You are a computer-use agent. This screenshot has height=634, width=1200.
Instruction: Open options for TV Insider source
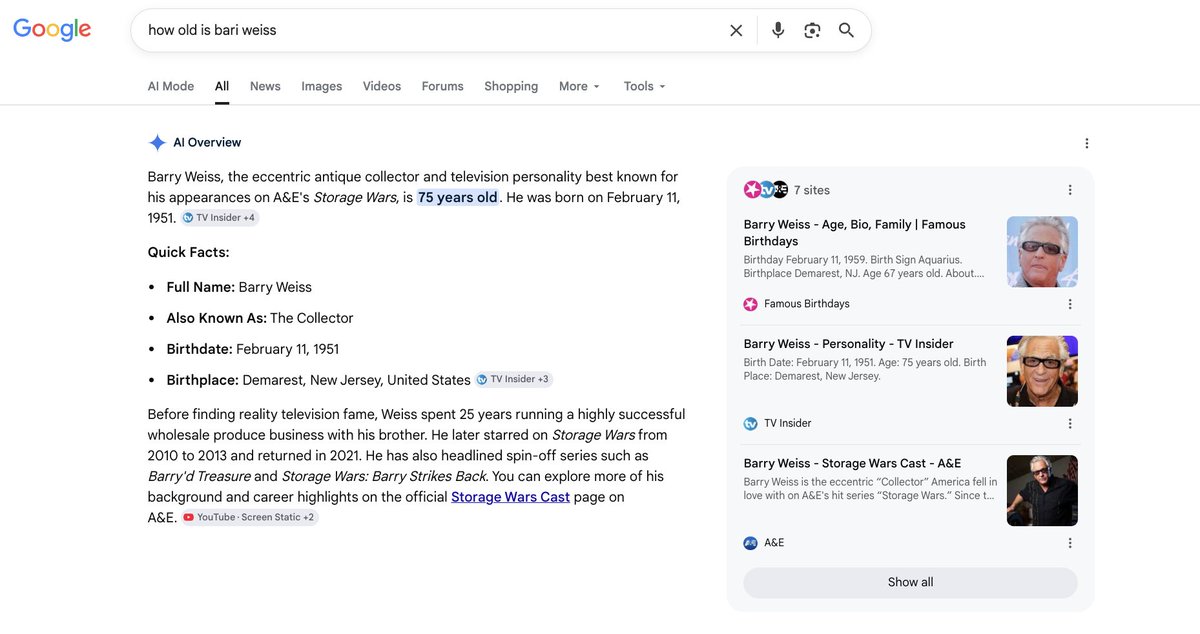pos(1070,423)
